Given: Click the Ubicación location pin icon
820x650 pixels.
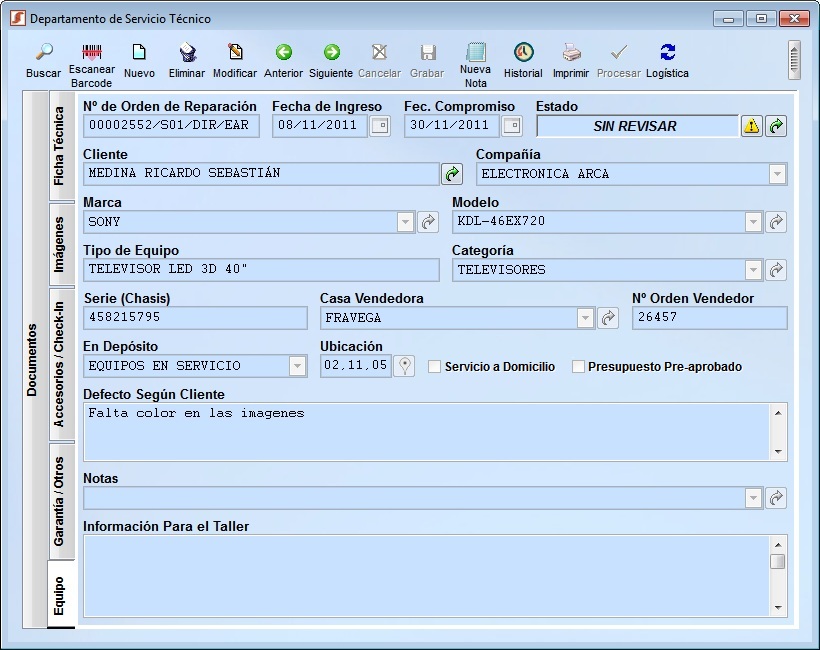Looking at the screenshot, I should [x=404, y=366].
